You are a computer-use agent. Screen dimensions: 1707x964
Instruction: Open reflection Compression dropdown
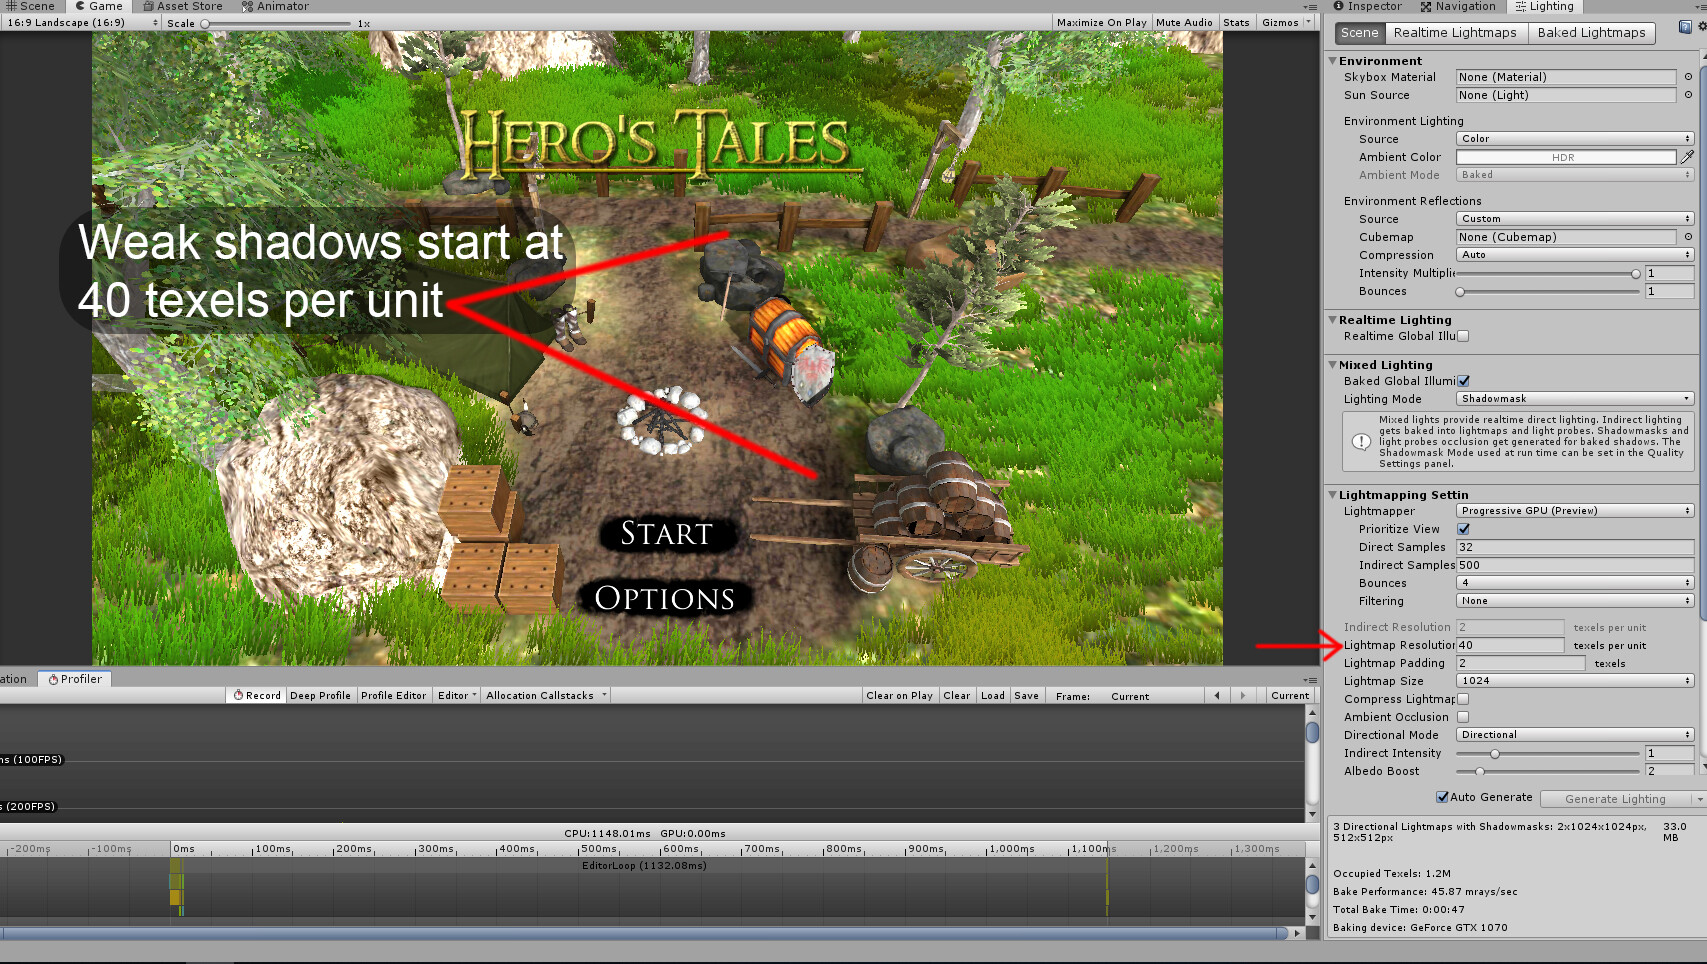1574,255
